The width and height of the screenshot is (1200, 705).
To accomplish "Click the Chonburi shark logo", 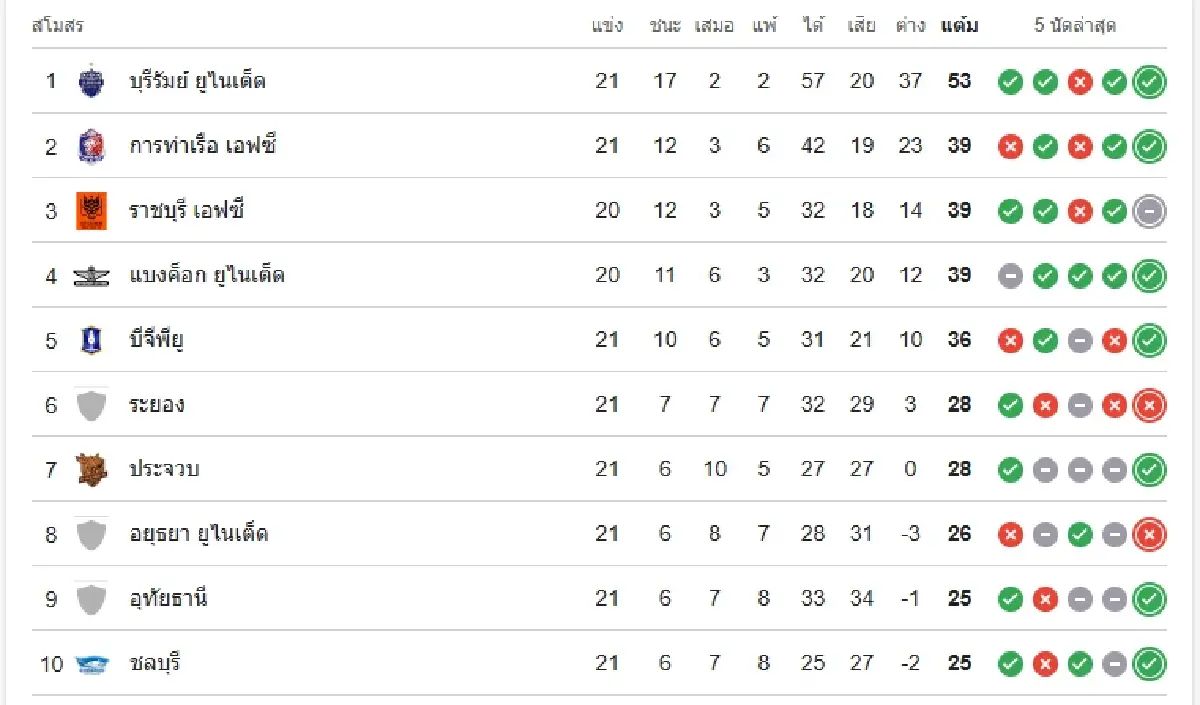I will [x=91, y=664].
